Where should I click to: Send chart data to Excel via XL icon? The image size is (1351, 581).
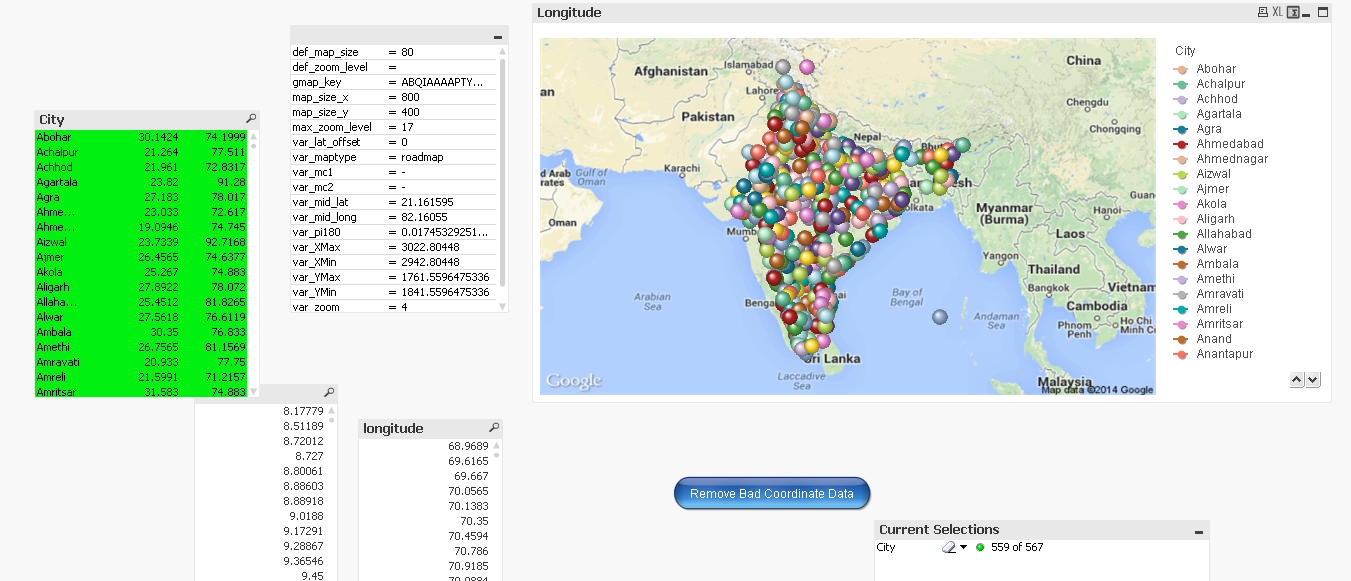coord(1277,13)
